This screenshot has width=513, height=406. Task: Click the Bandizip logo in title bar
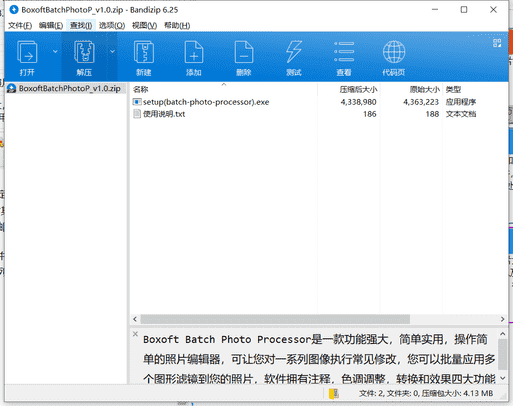14,10
